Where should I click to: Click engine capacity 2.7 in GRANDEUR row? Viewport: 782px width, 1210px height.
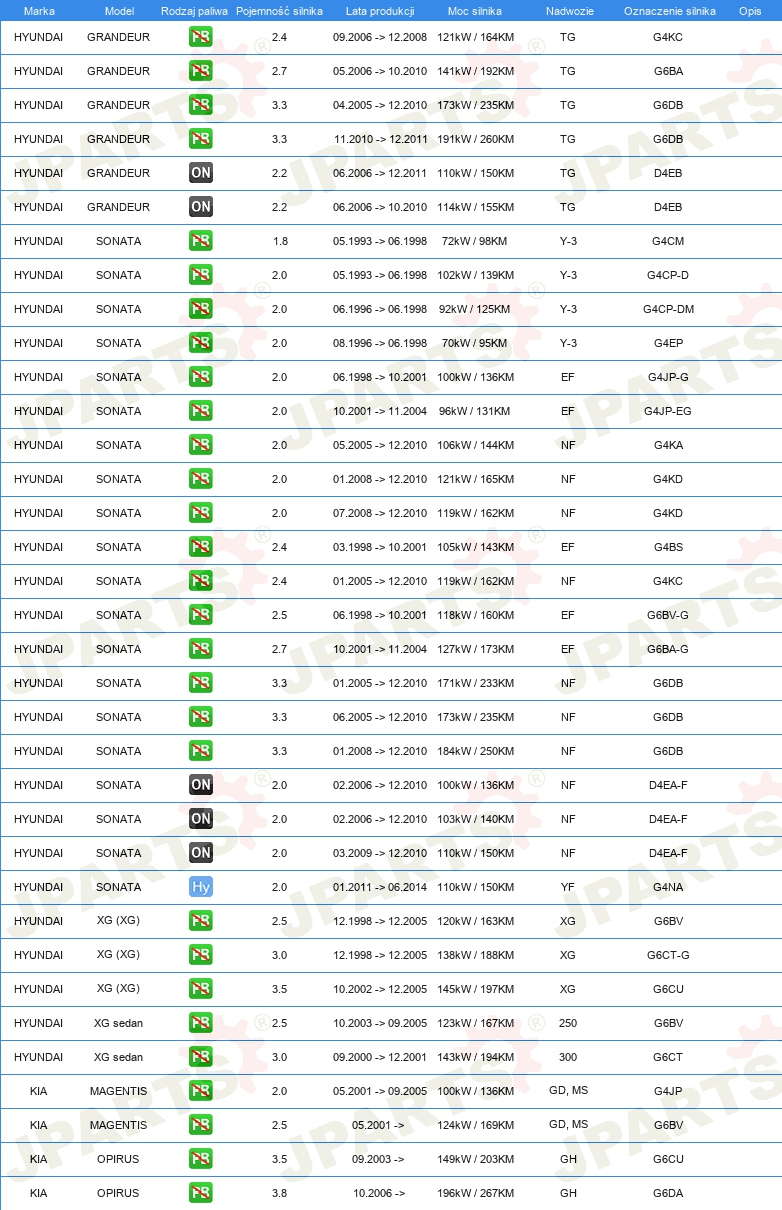[x=280, y=71]
